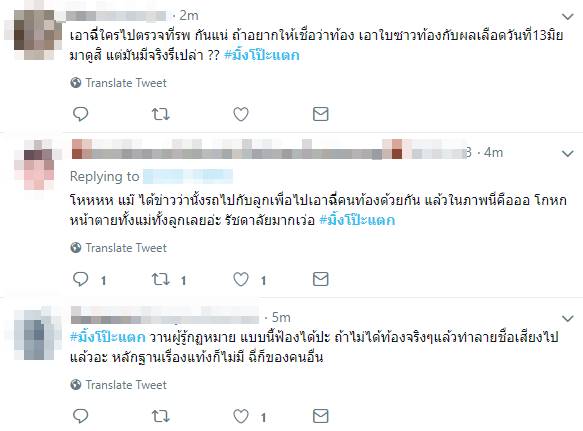Screen dimensions: 583x431
Task: Translate the tweet posted 4m ago
Action: 119,248
